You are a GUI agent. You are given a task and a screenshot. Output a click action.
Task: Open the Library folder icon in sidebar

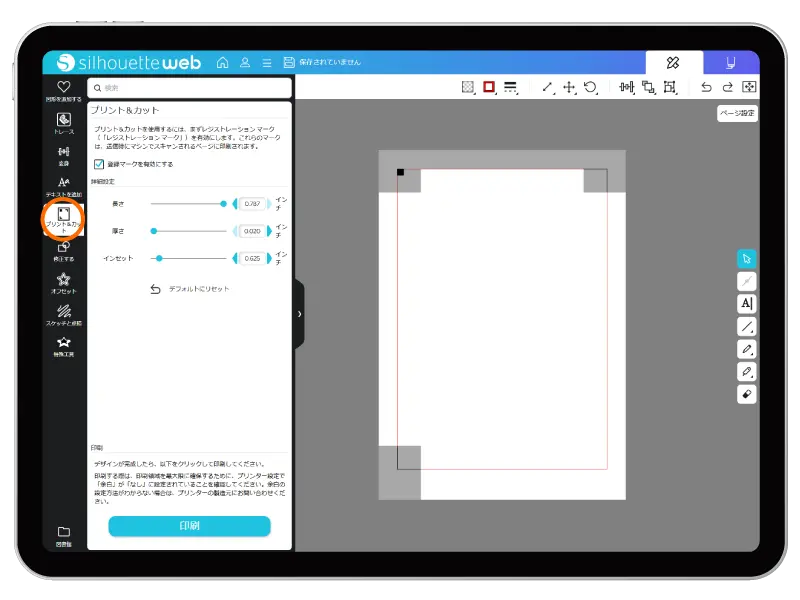pyautogui.click(x=64, y=534)
